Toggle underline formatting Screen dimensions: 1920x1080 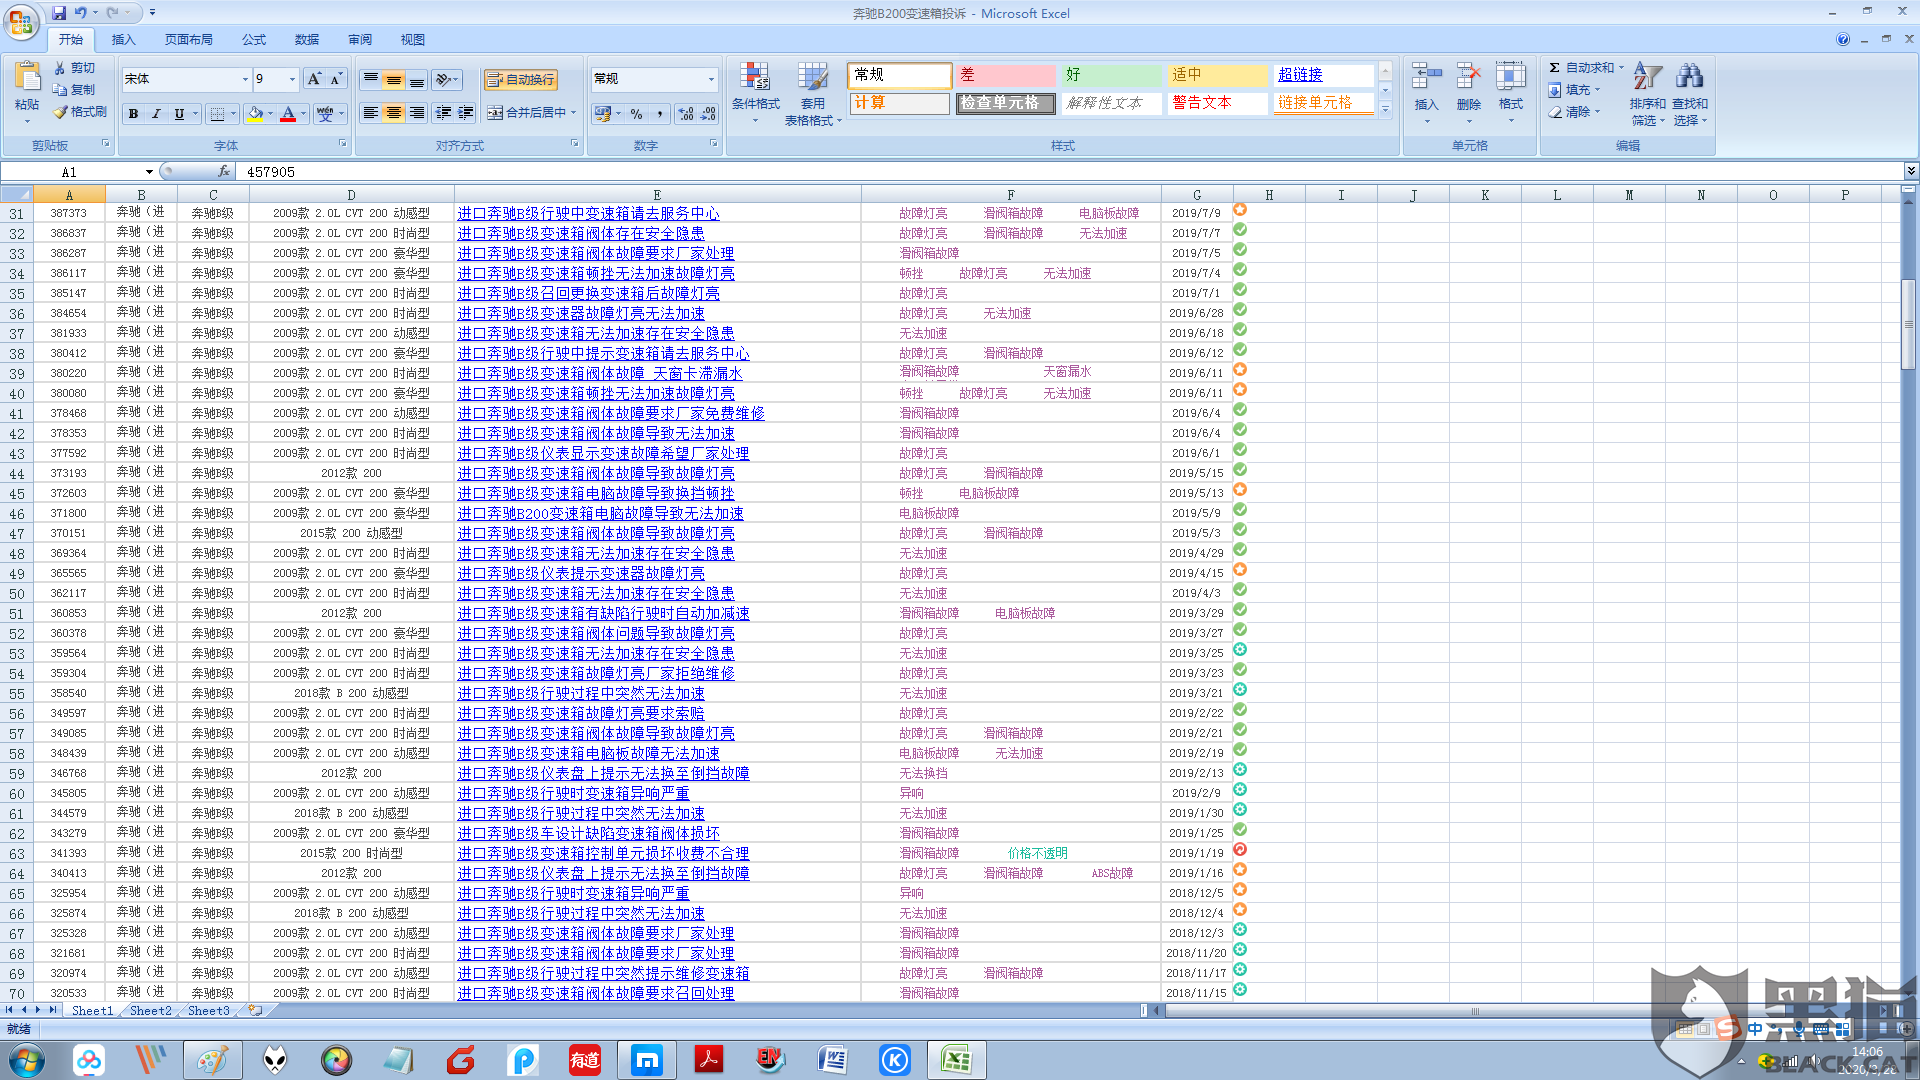pyautogui.click(x=179, y=114)
